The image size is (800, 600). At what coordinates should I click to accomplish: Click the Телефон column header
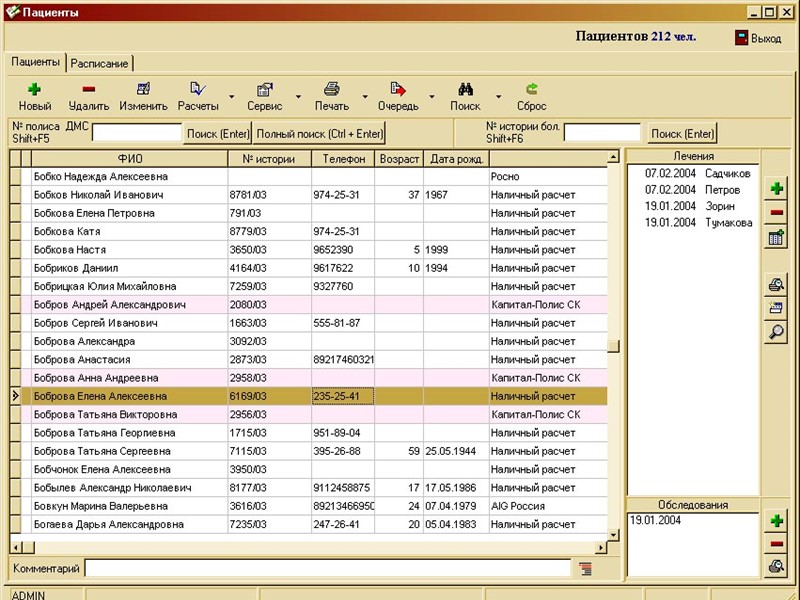coord(343,159)
